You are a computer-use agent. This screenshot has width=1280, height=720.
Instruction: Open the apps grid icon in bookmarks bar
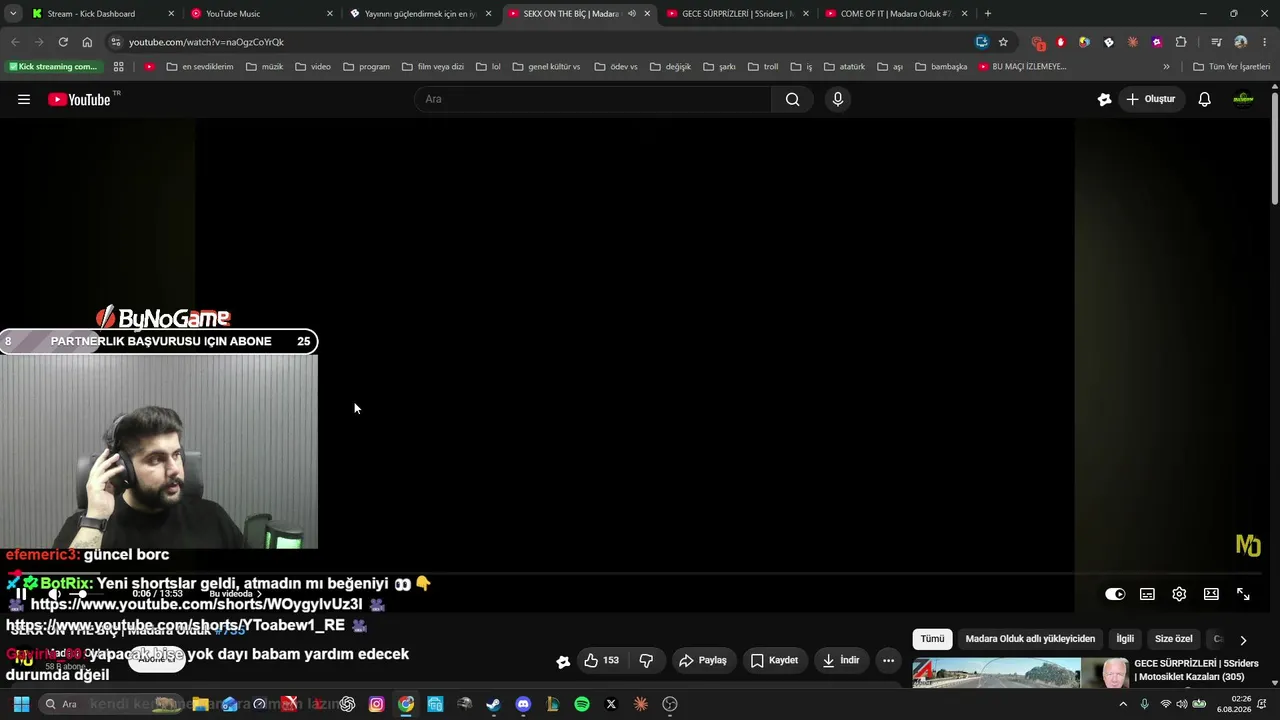(118, 67)
